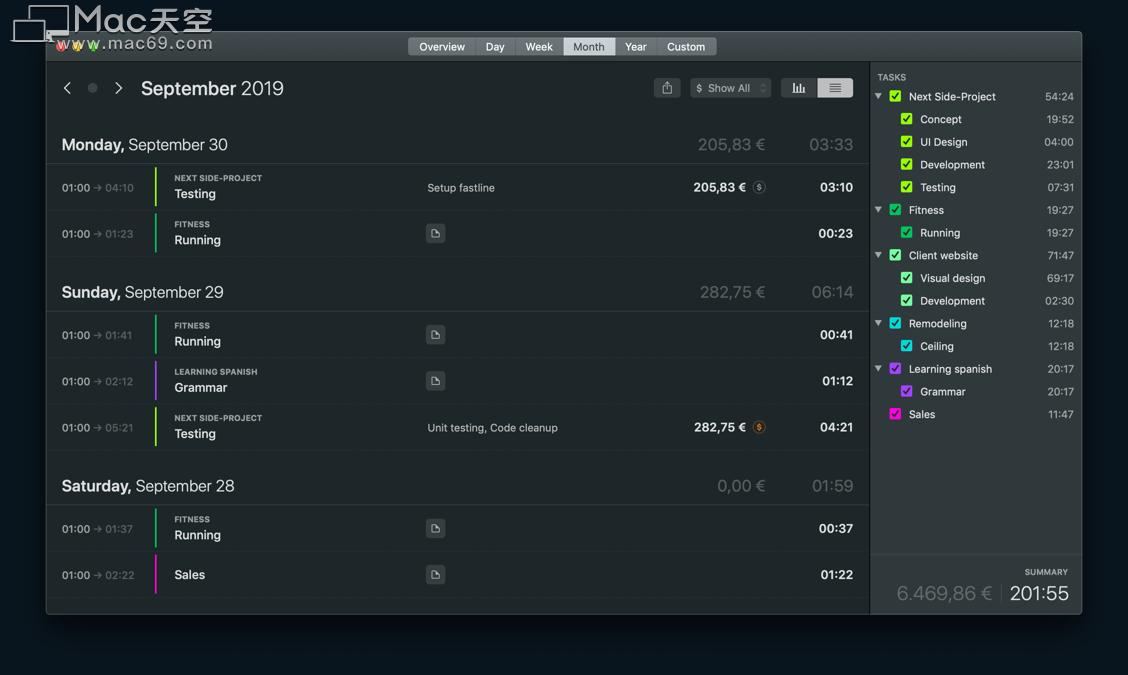Open the share/export button

coord(667,88)
